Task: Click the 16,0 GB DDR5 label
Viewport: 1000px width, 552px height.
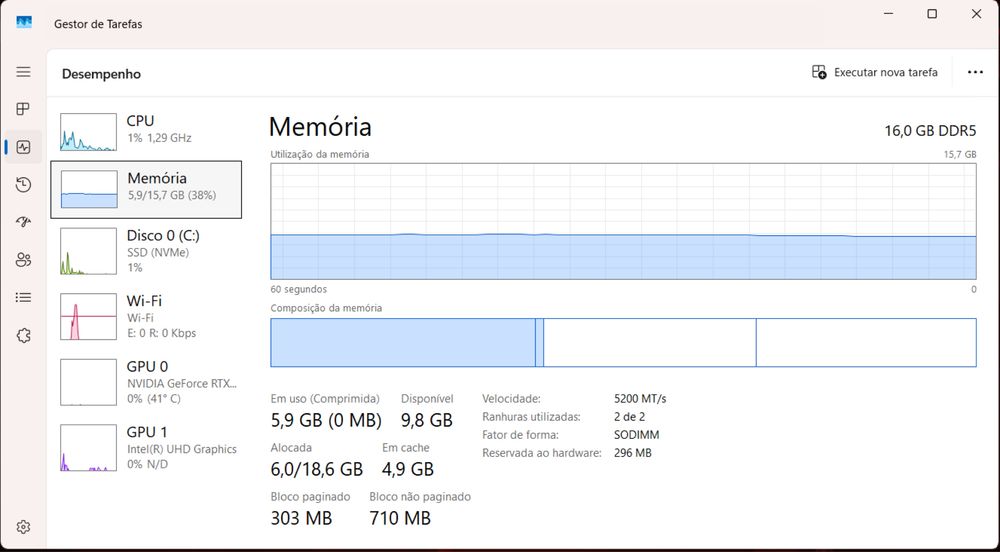Action: coord(930,131)
